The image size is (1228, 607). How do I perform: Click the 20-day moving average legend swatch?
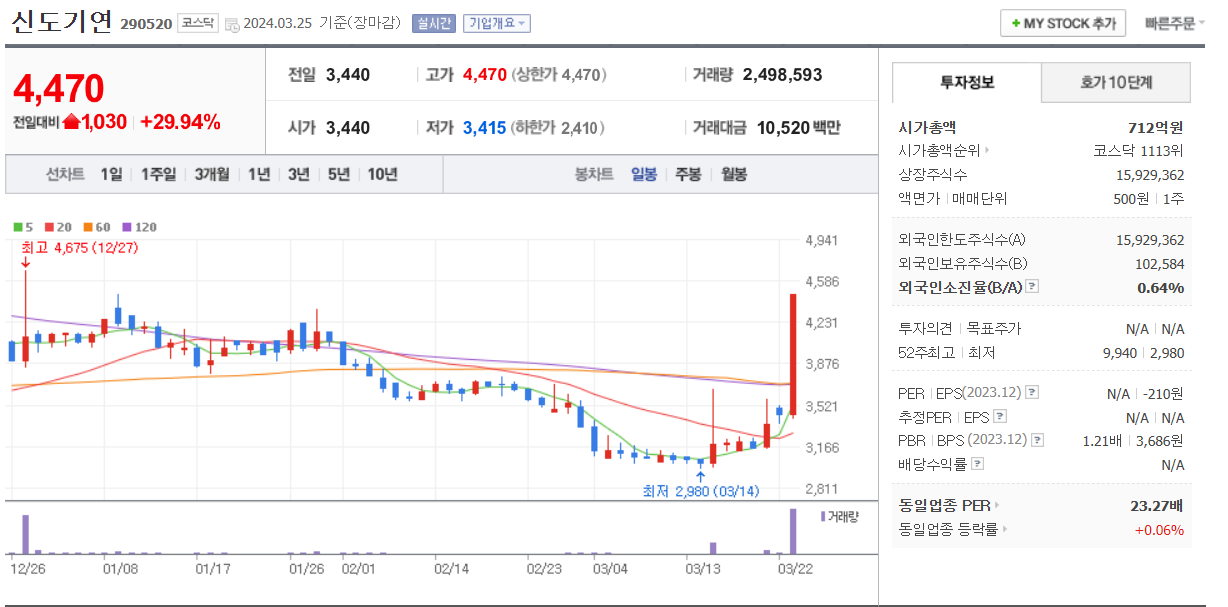[48, 227]
